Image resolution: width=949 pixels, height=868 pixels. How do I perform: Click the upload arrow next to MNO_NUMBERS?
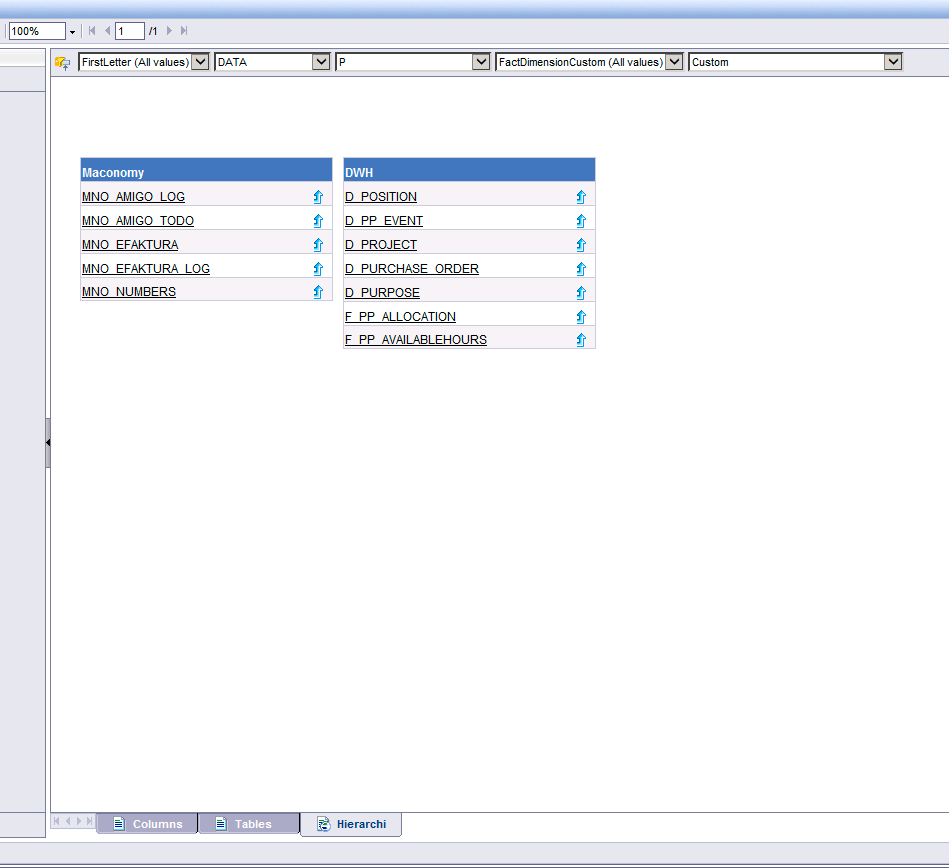pyautogui.click(x=318, y=292)
